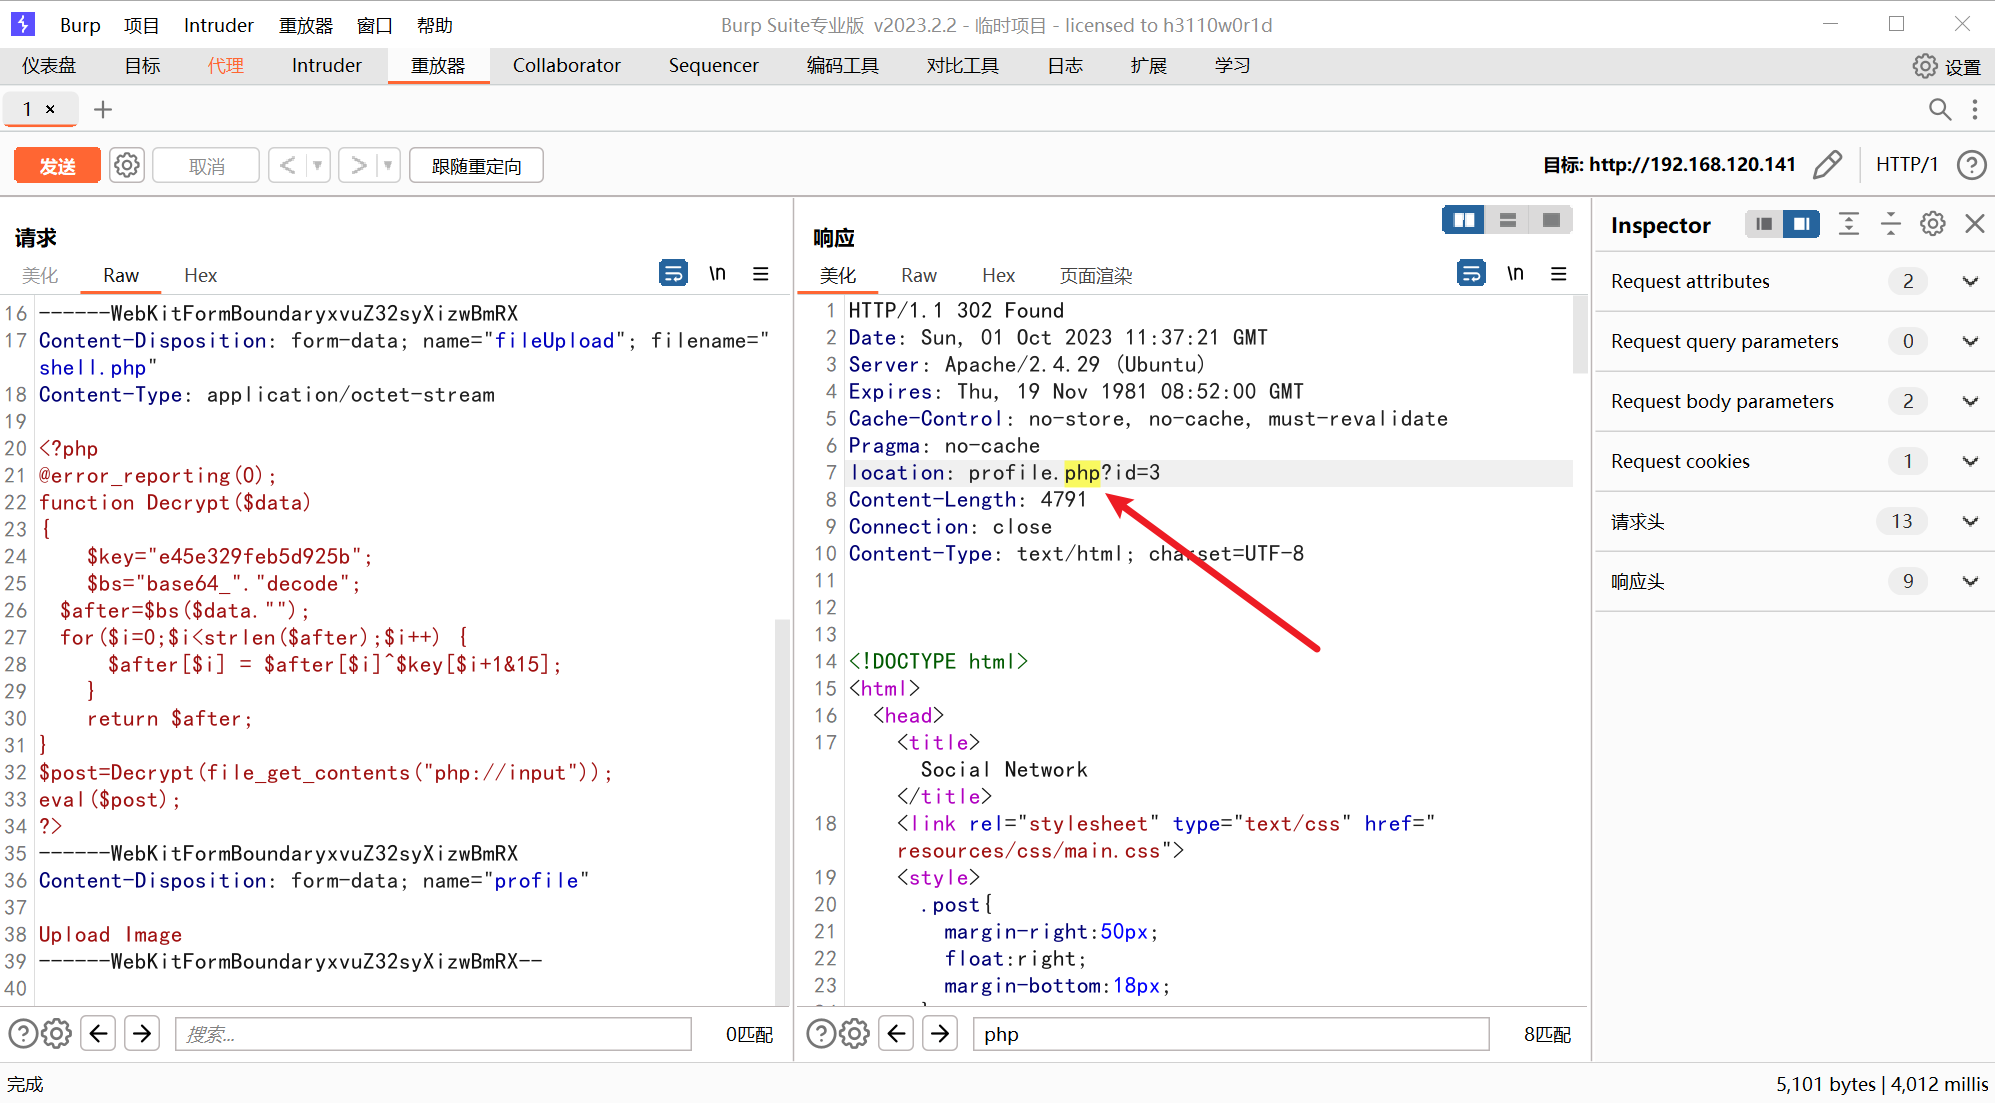Click the response search field containing php
This screenshot has height=1103, width=1995.
click(1231, 1034)
